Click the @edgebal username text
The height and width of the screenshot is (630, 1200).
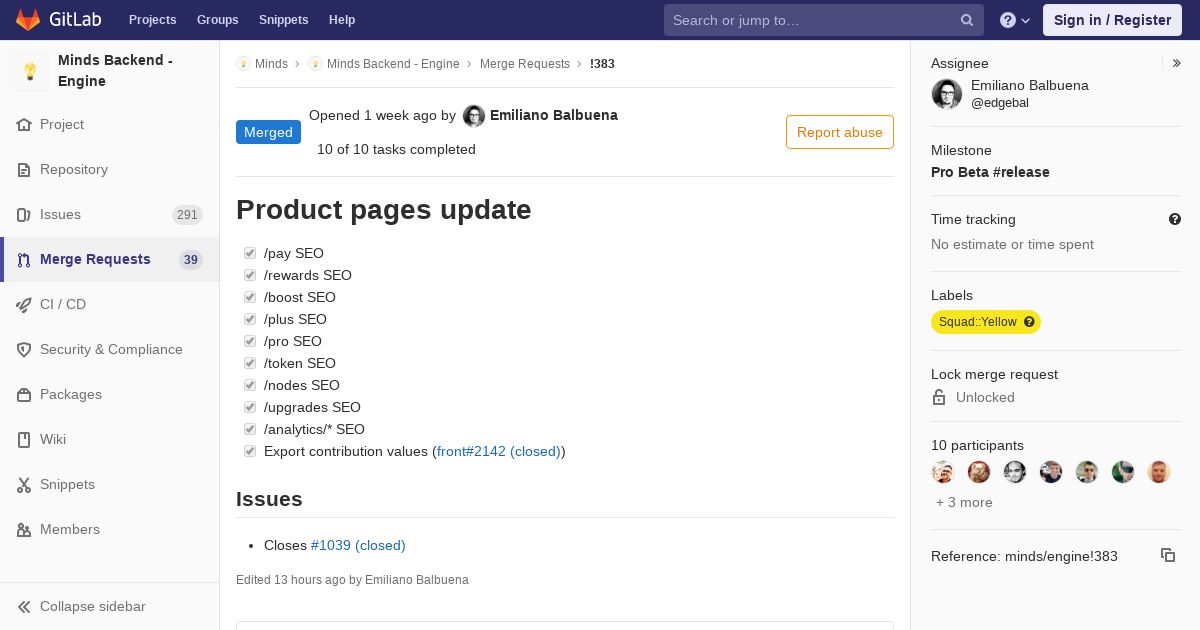coord(1000,103)
